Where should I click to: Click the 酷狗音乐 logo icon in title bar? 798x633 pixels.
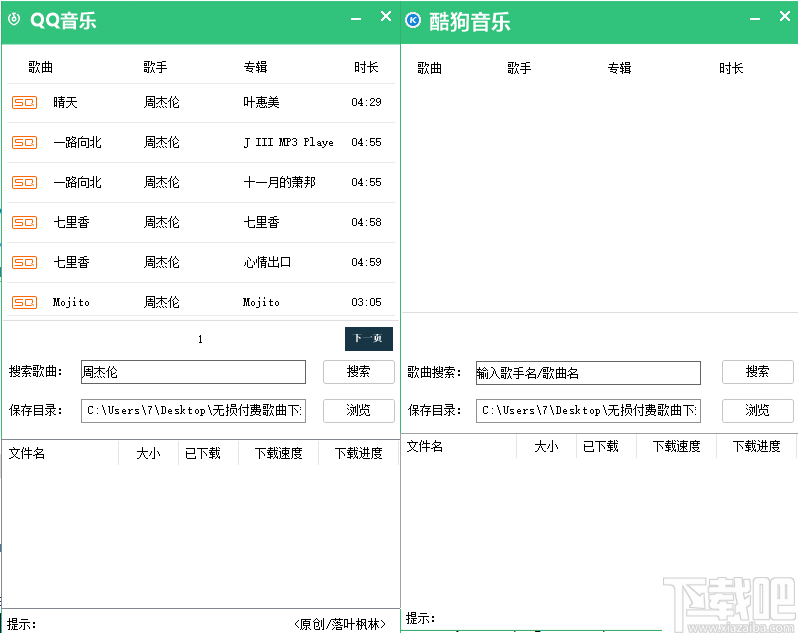pos(413,20)
